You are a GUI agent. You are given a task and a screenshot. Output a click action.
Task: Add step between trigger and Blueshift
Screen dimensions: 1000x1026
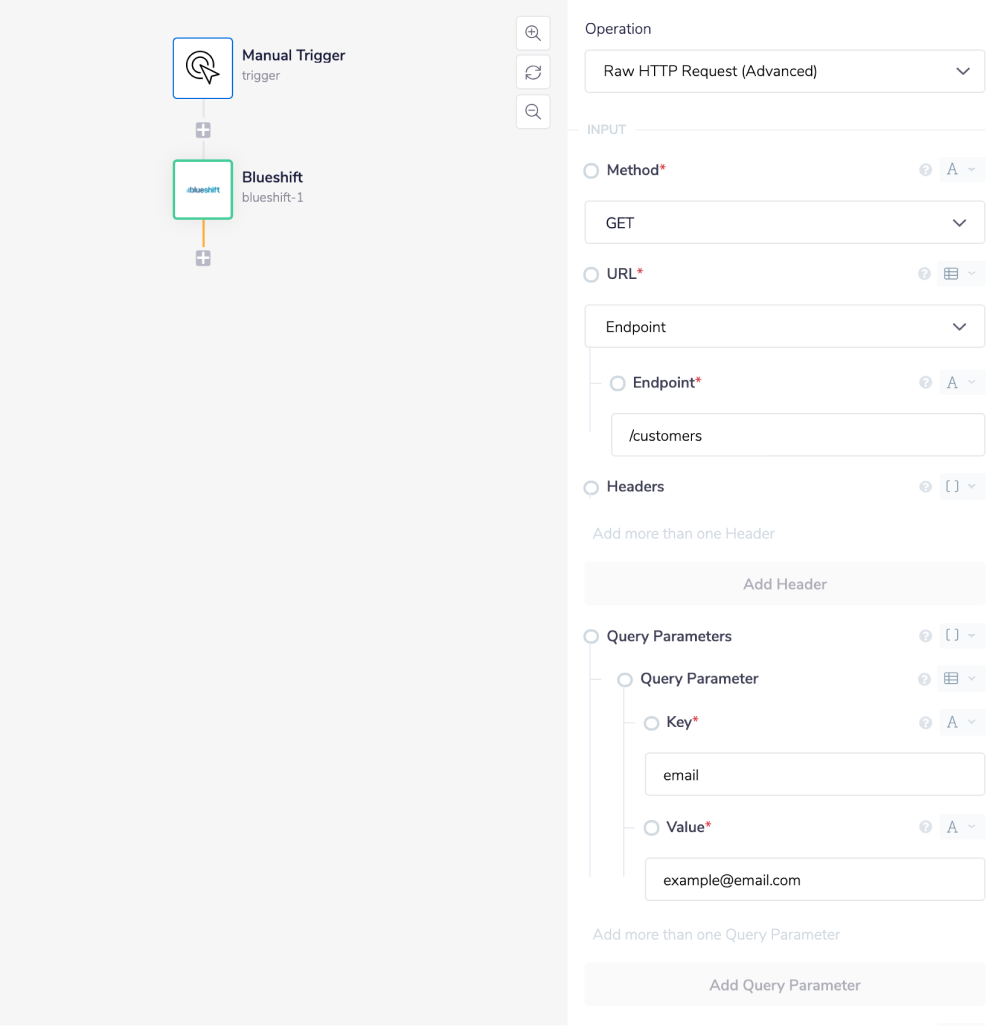click(x=203, y=130)
